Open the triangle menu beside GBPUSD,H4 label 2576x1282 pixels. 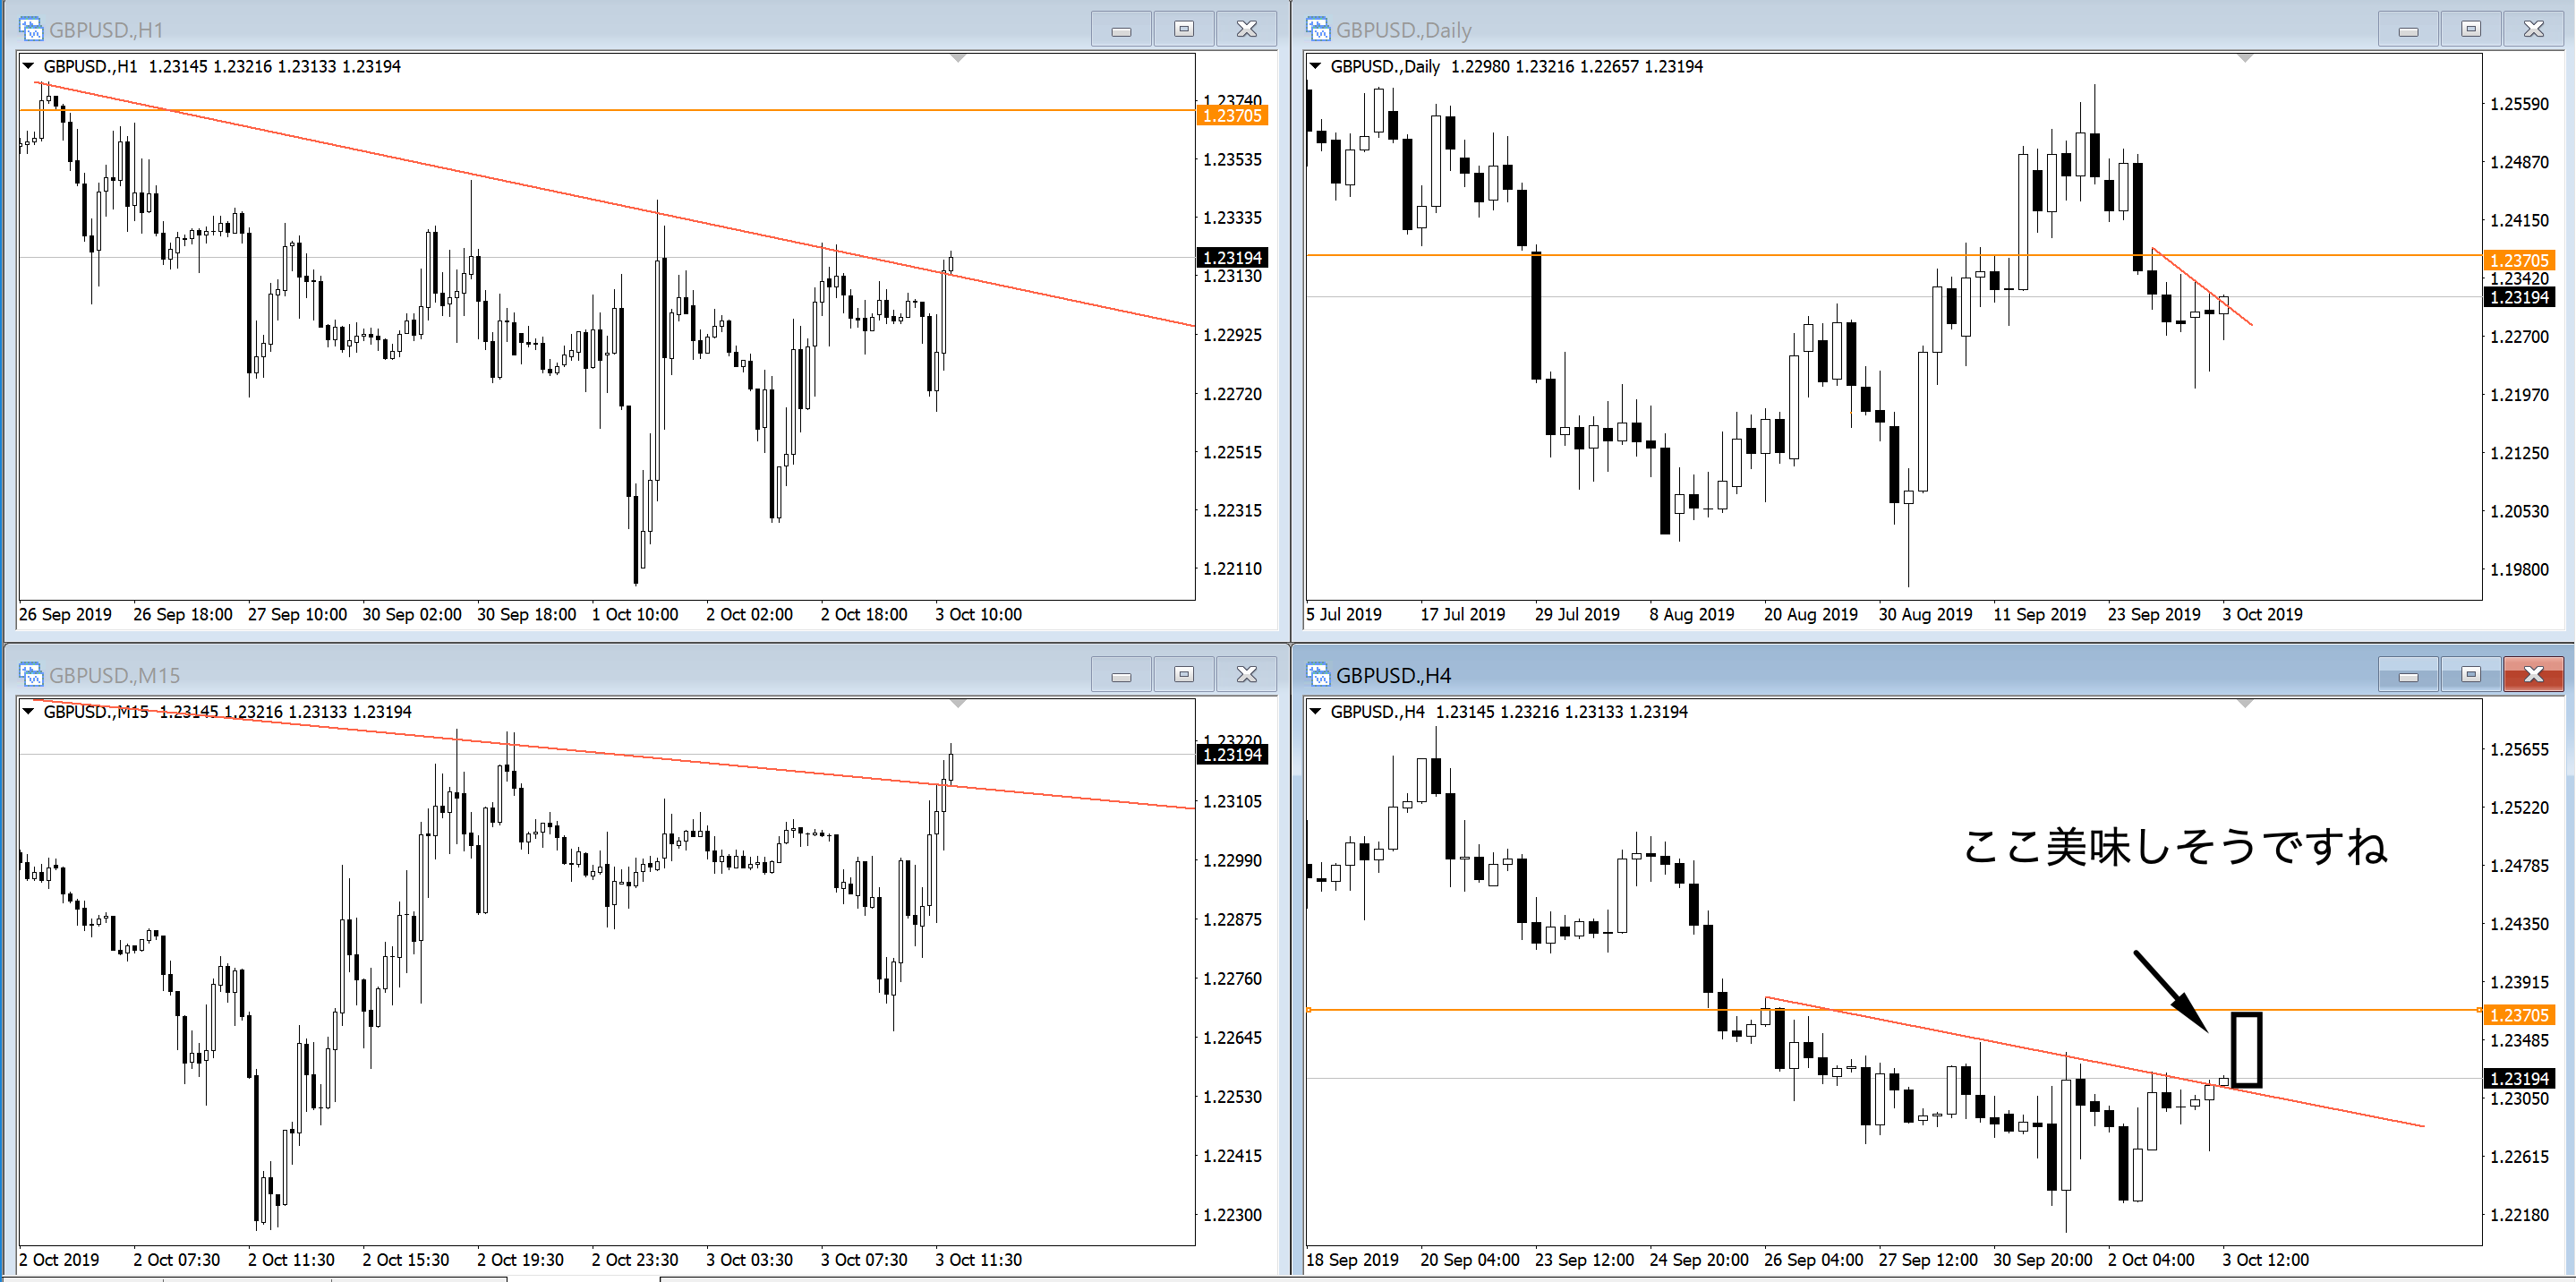point(1315,711)
